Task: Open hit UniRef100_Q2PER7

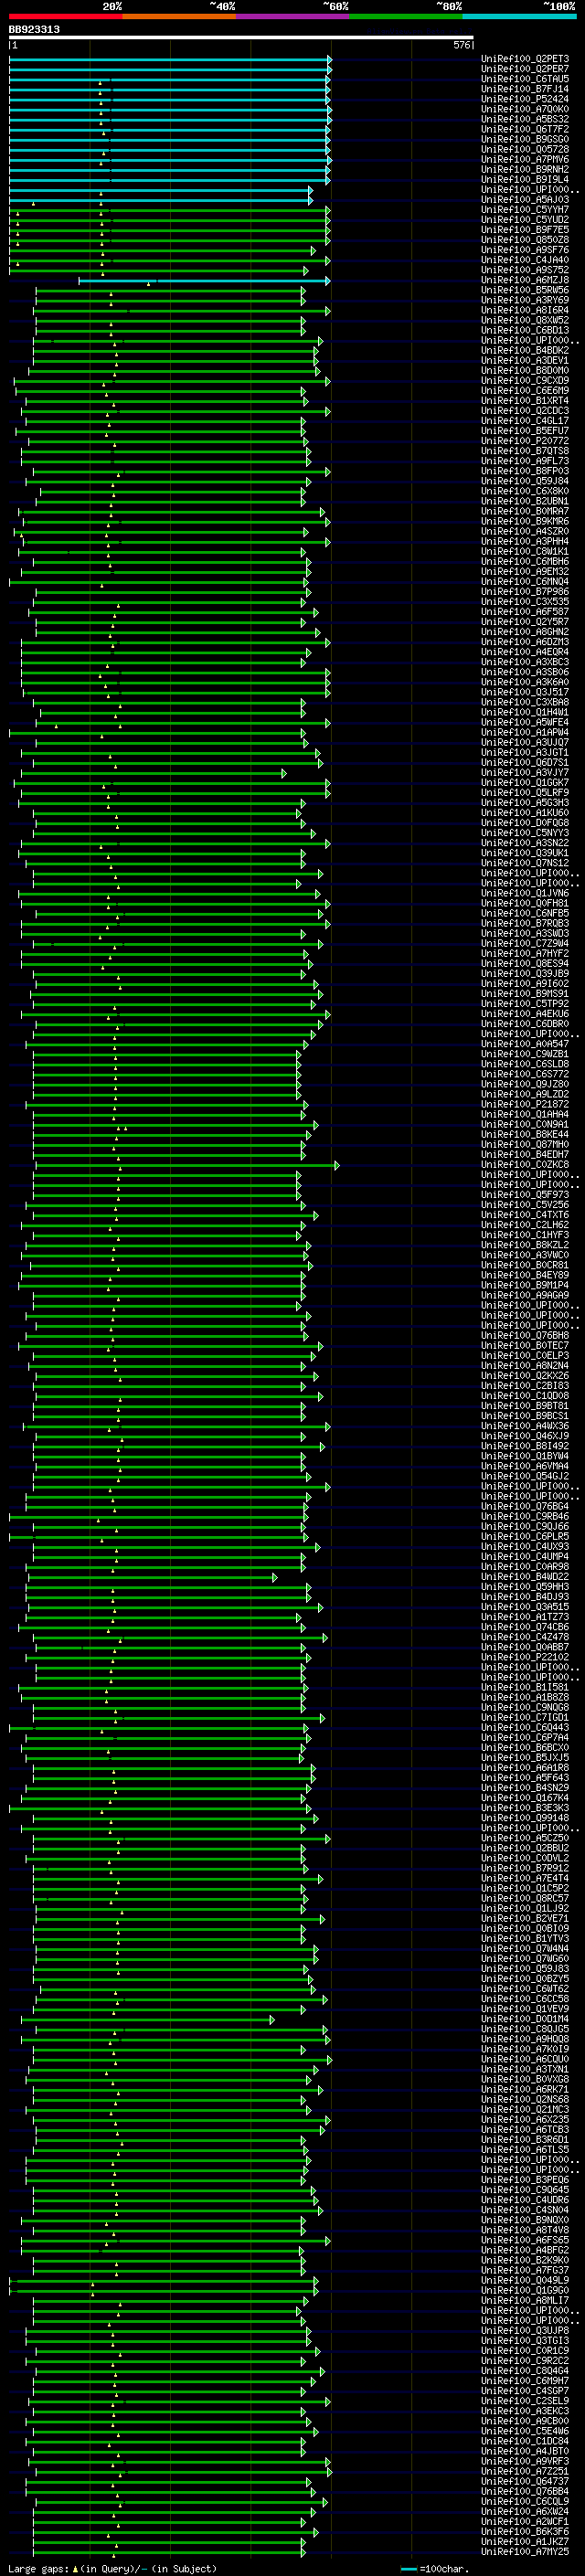Action: click(525, 70)
